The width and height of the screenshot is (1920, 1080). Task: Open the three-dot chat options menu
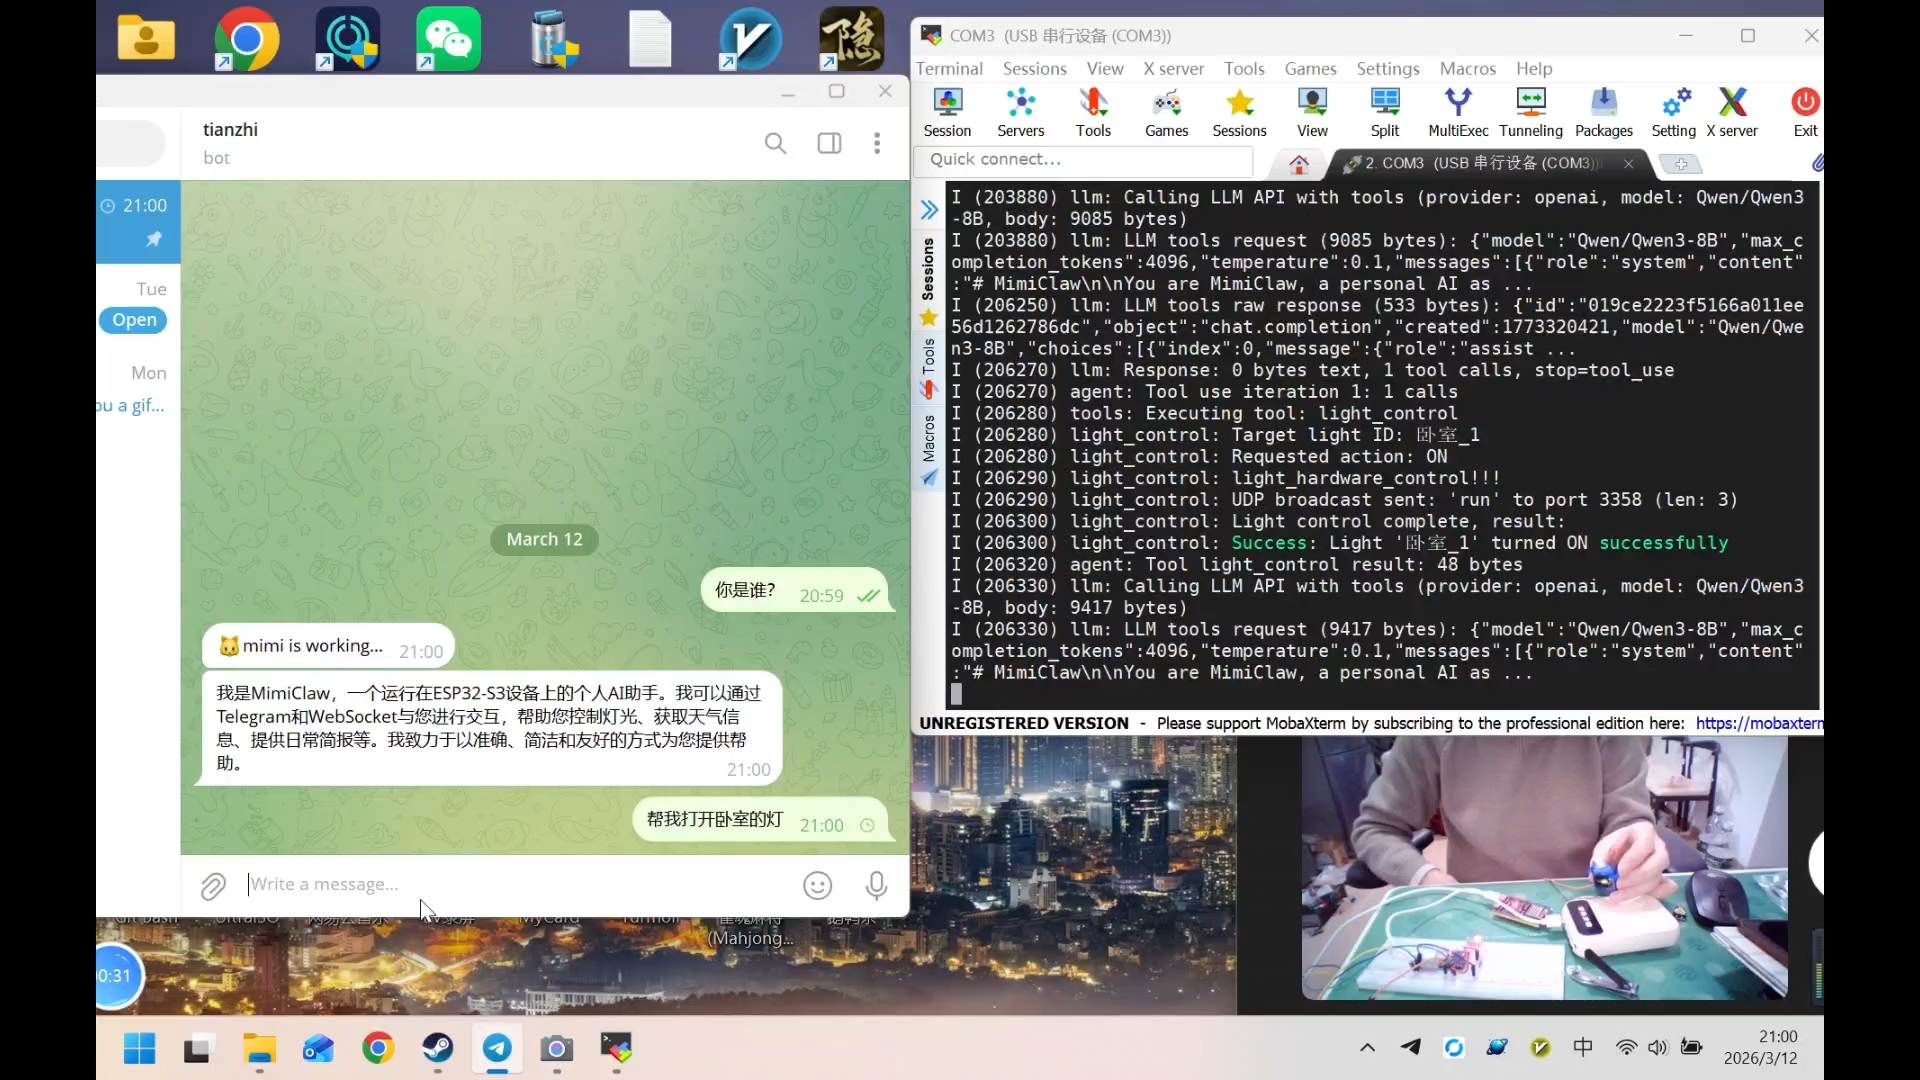[x=877, y=143]
